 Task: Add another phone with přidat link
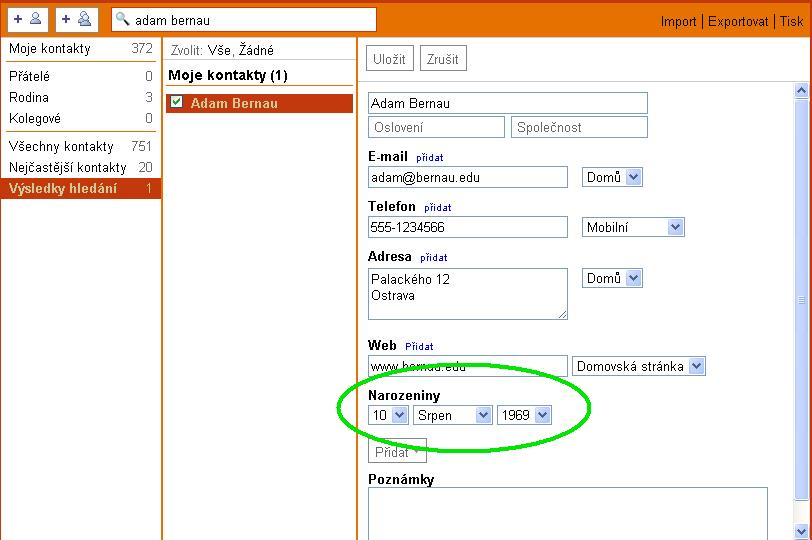(437, 208)
